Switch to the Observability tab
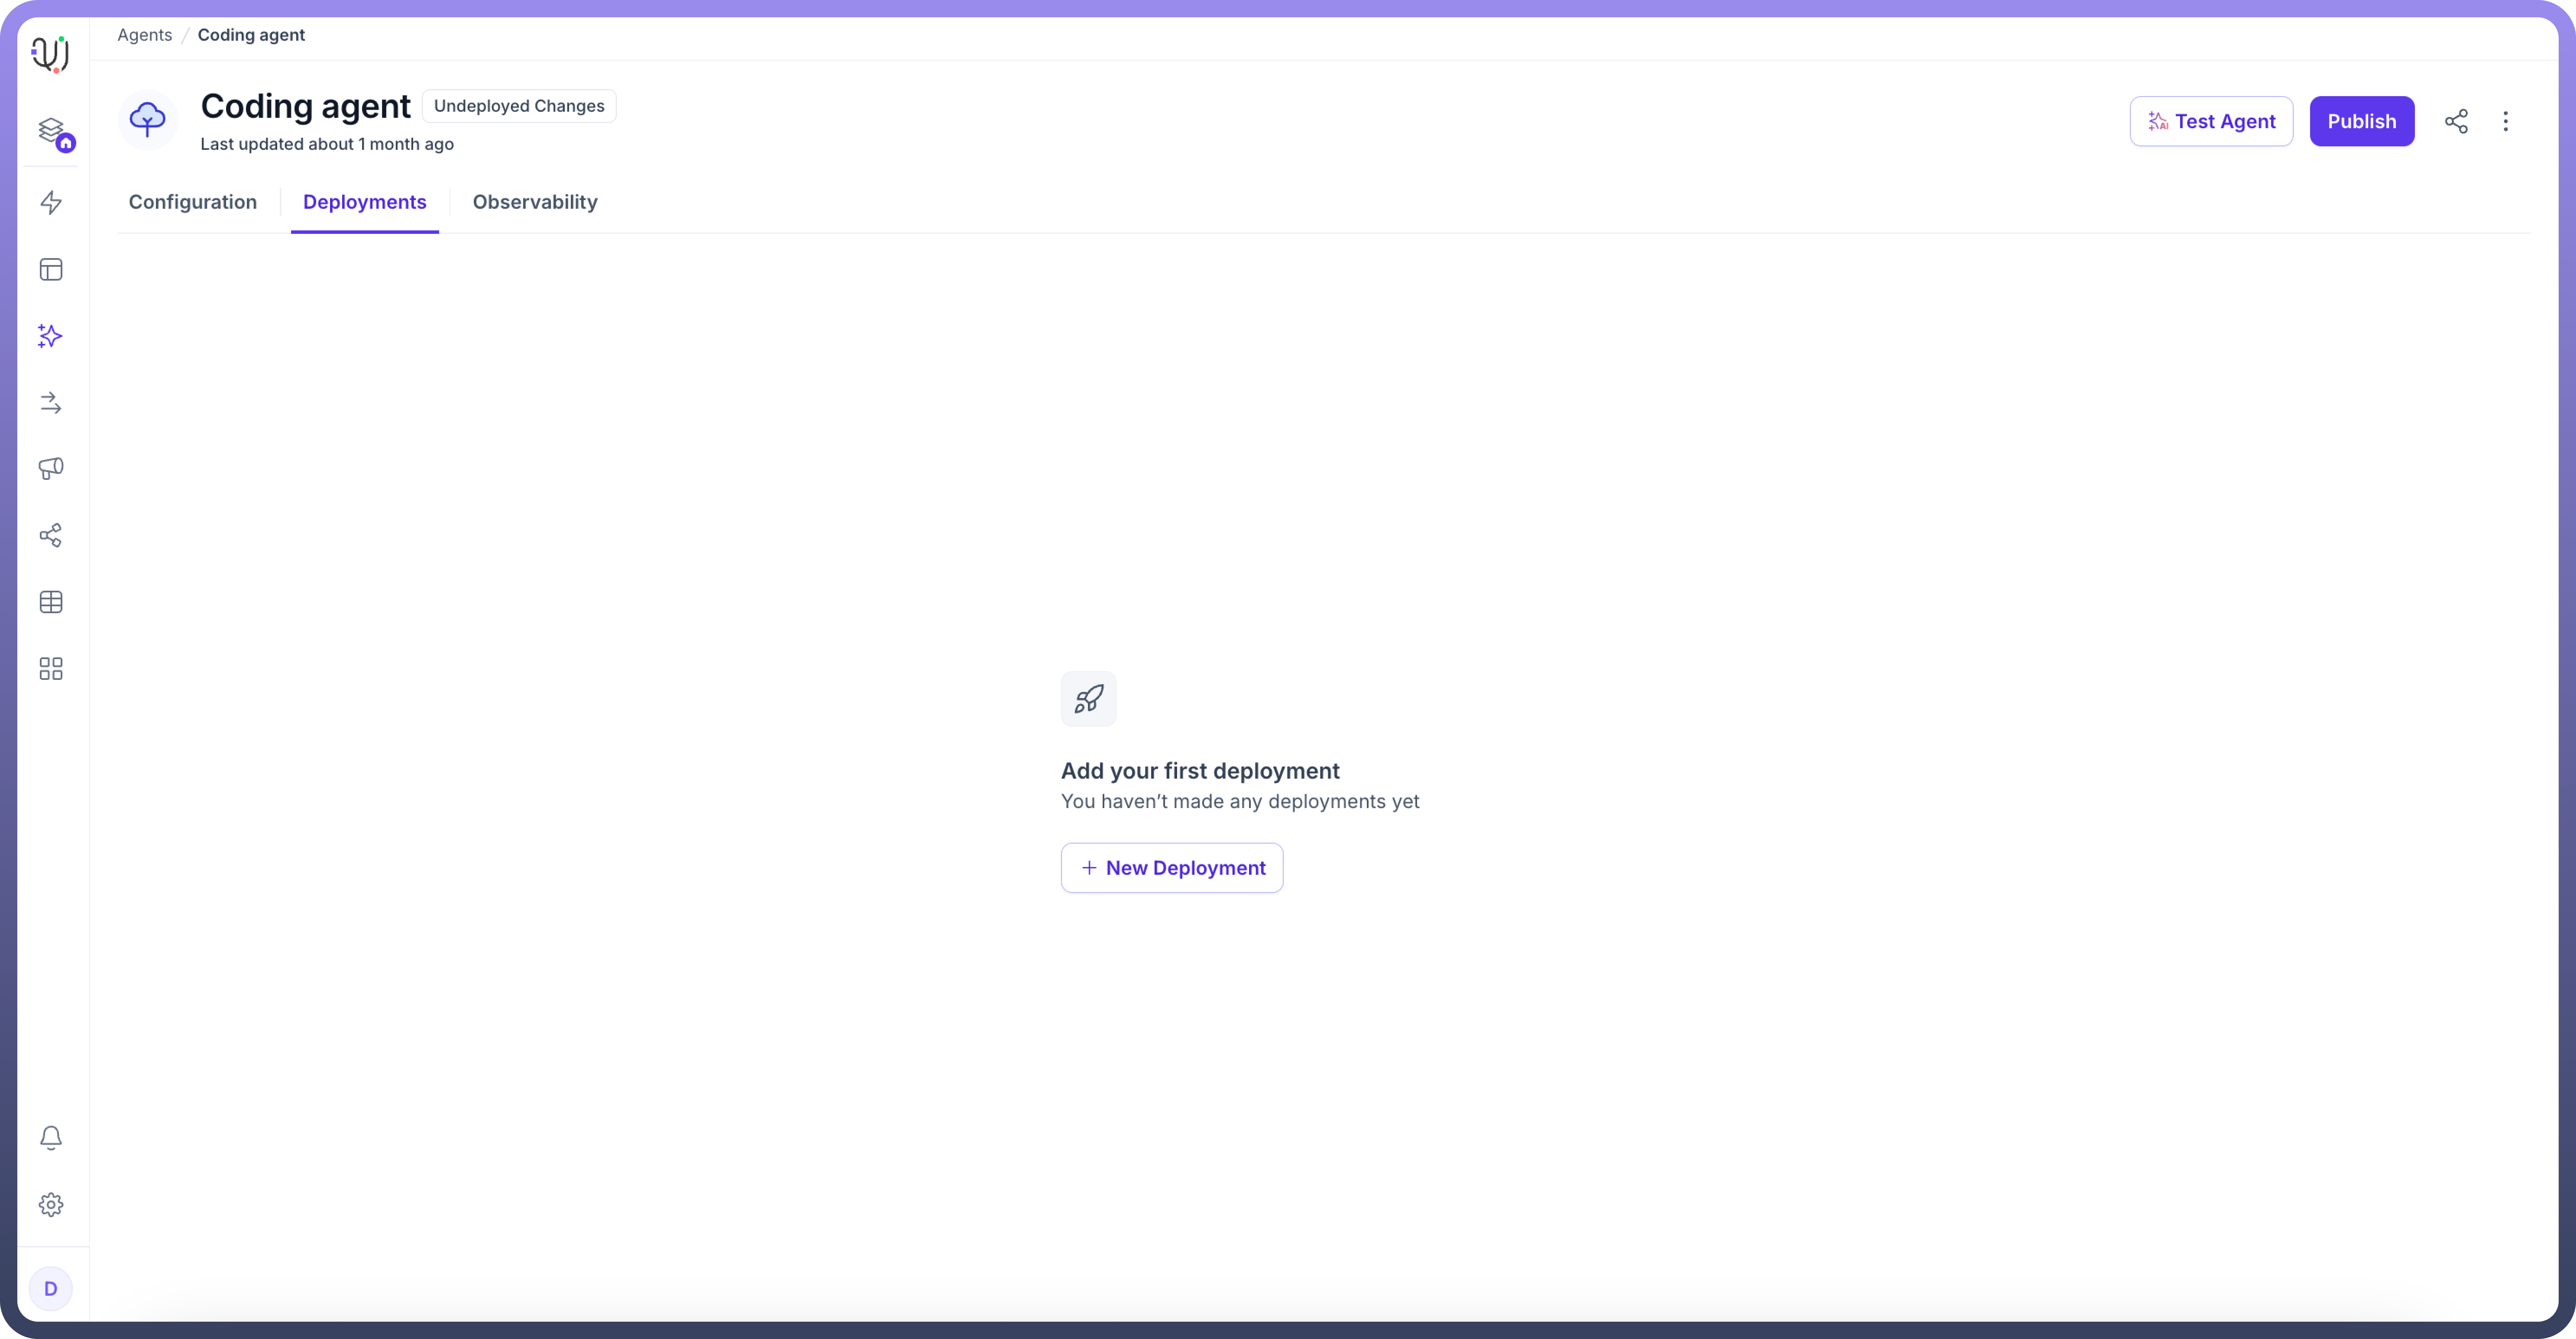Screen dimensions: 2576x1339 535,202
